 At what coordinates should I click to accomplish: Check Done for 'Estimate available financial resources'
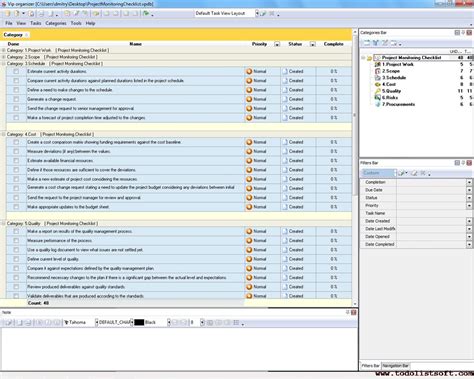click(x=16, y=161)
